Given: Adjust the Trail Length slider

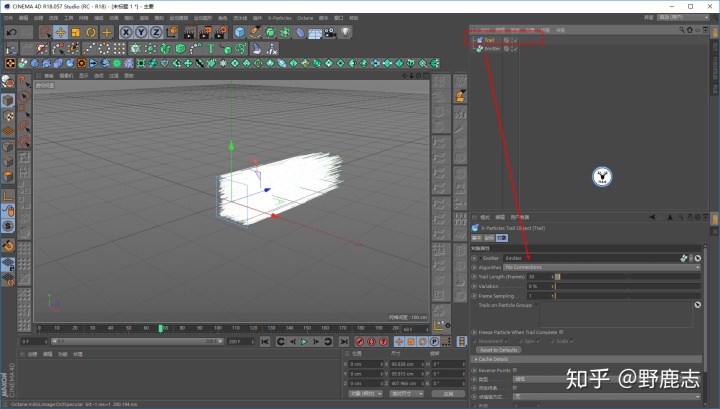Looking at the screenshot, I should (628, 277).
